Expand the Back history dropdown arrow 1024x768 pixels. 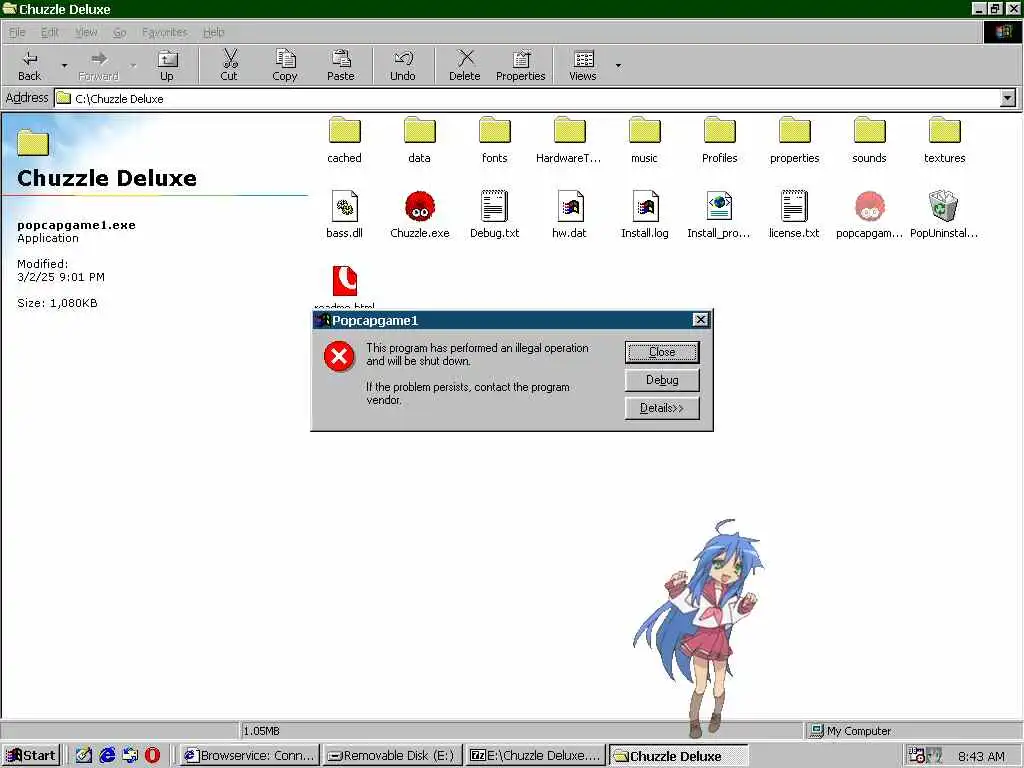(x=64, y=65)
